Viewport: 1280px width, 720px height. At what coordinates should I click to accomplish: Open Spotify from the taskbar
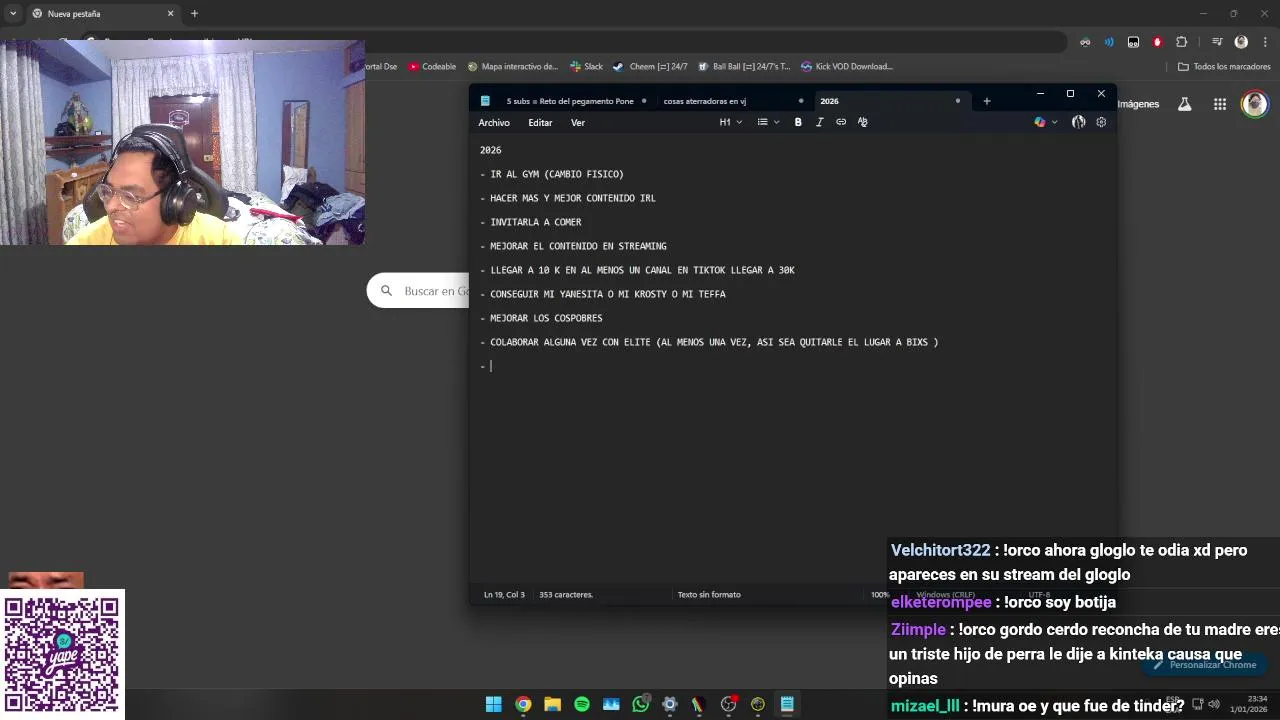pyautogui.click(x=582, y=704)
